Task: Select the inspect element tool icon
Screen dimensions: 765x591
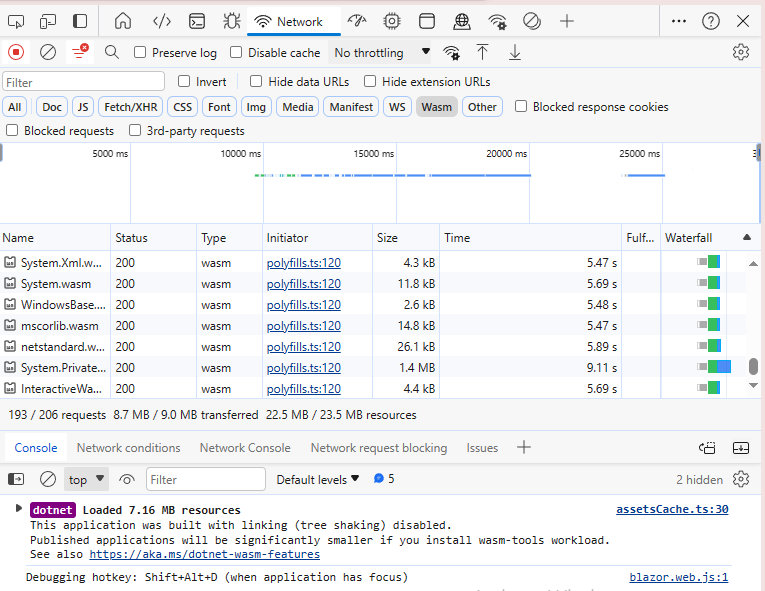Action: [16, 21]
